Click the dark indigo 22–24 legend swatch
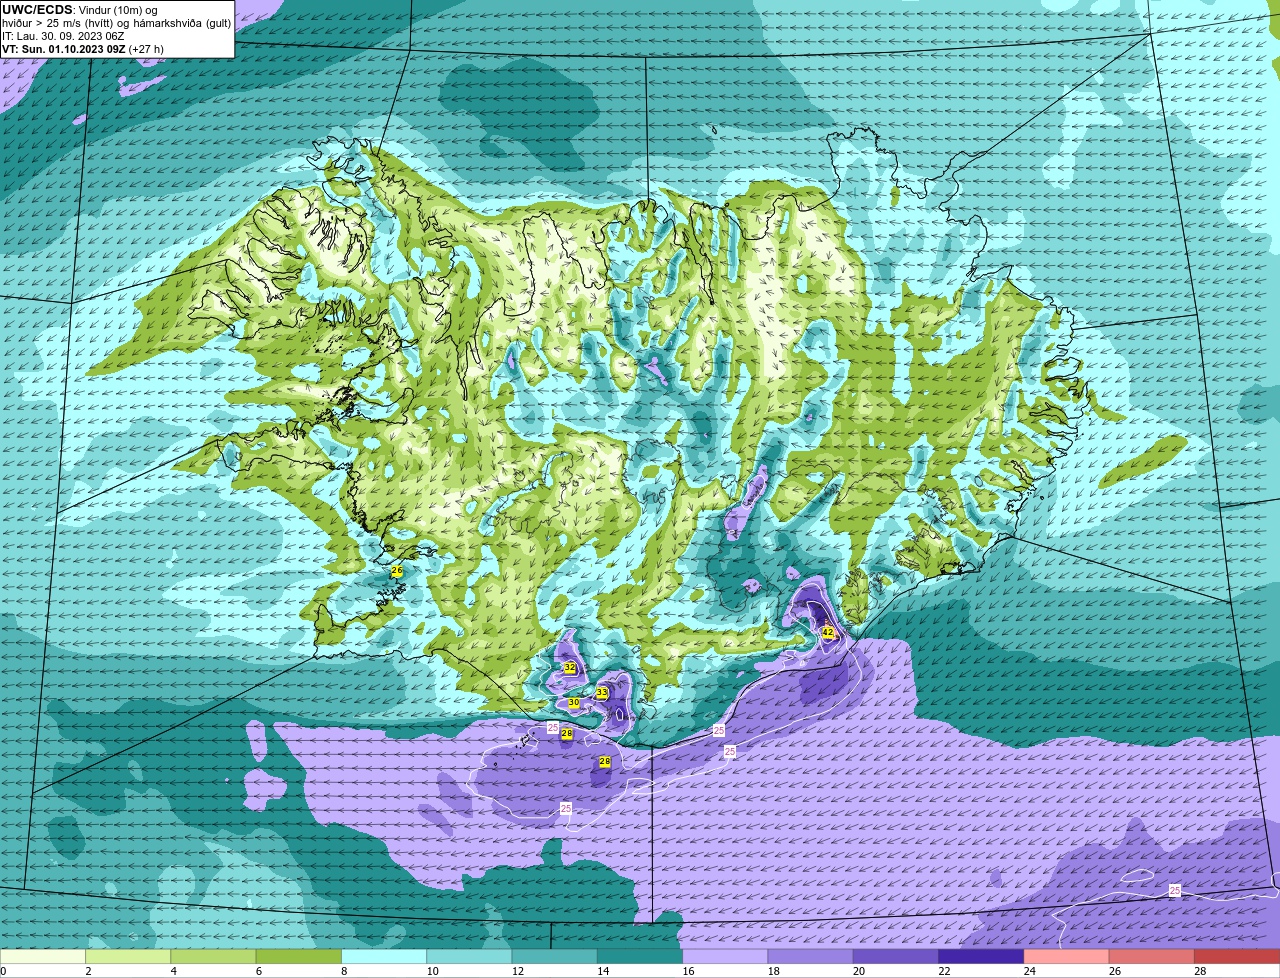The width and height of the screenshot is (1280, 978). click(981, 957)
